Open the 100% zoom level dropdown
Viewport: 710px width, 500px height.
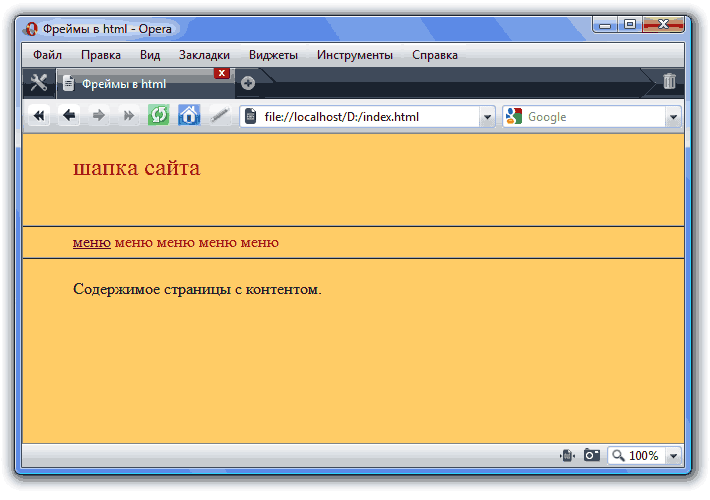point(673,456)
